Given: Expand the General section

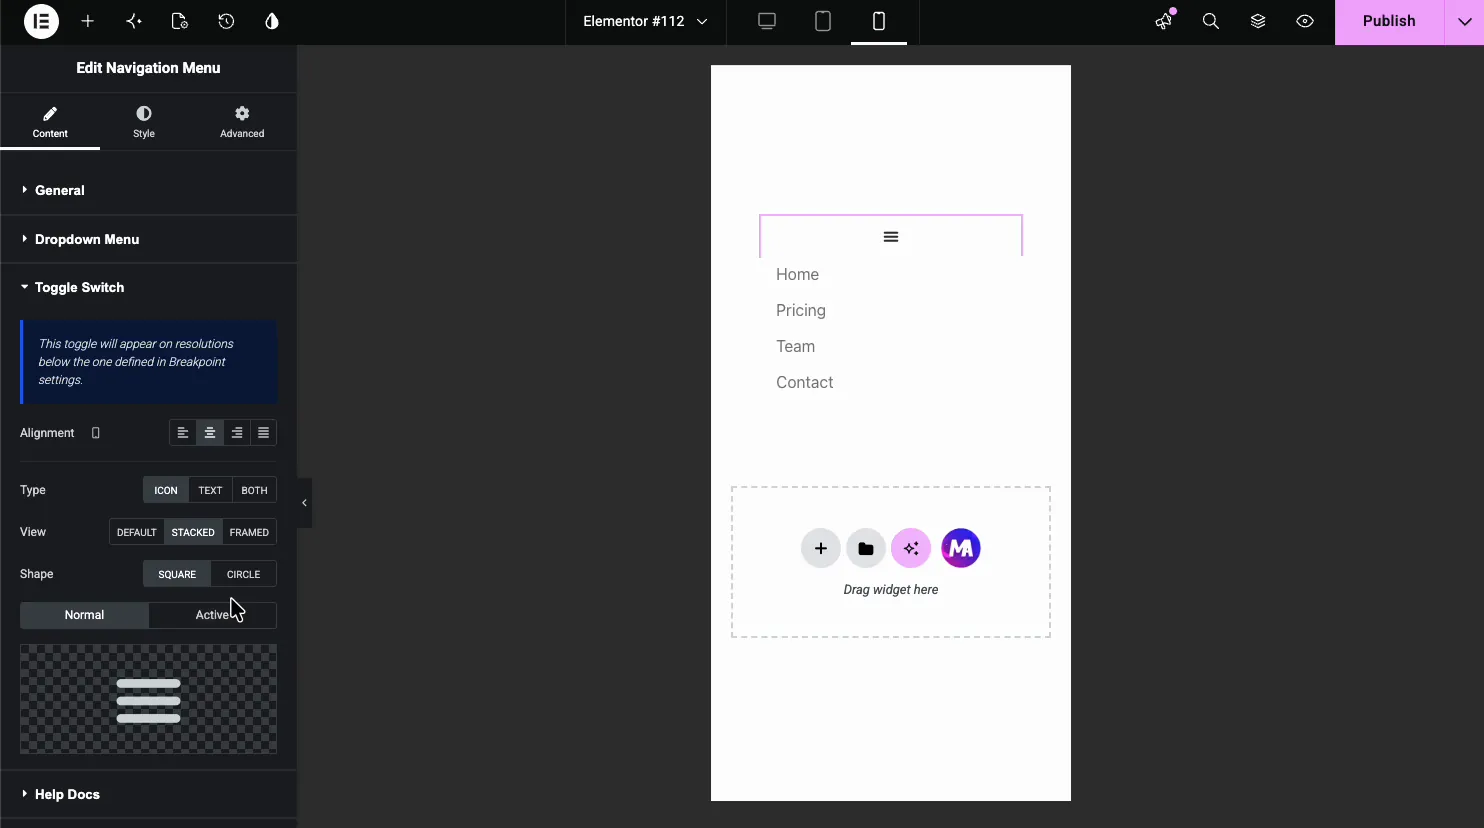Looking at the screenshot, I should 148,190.
